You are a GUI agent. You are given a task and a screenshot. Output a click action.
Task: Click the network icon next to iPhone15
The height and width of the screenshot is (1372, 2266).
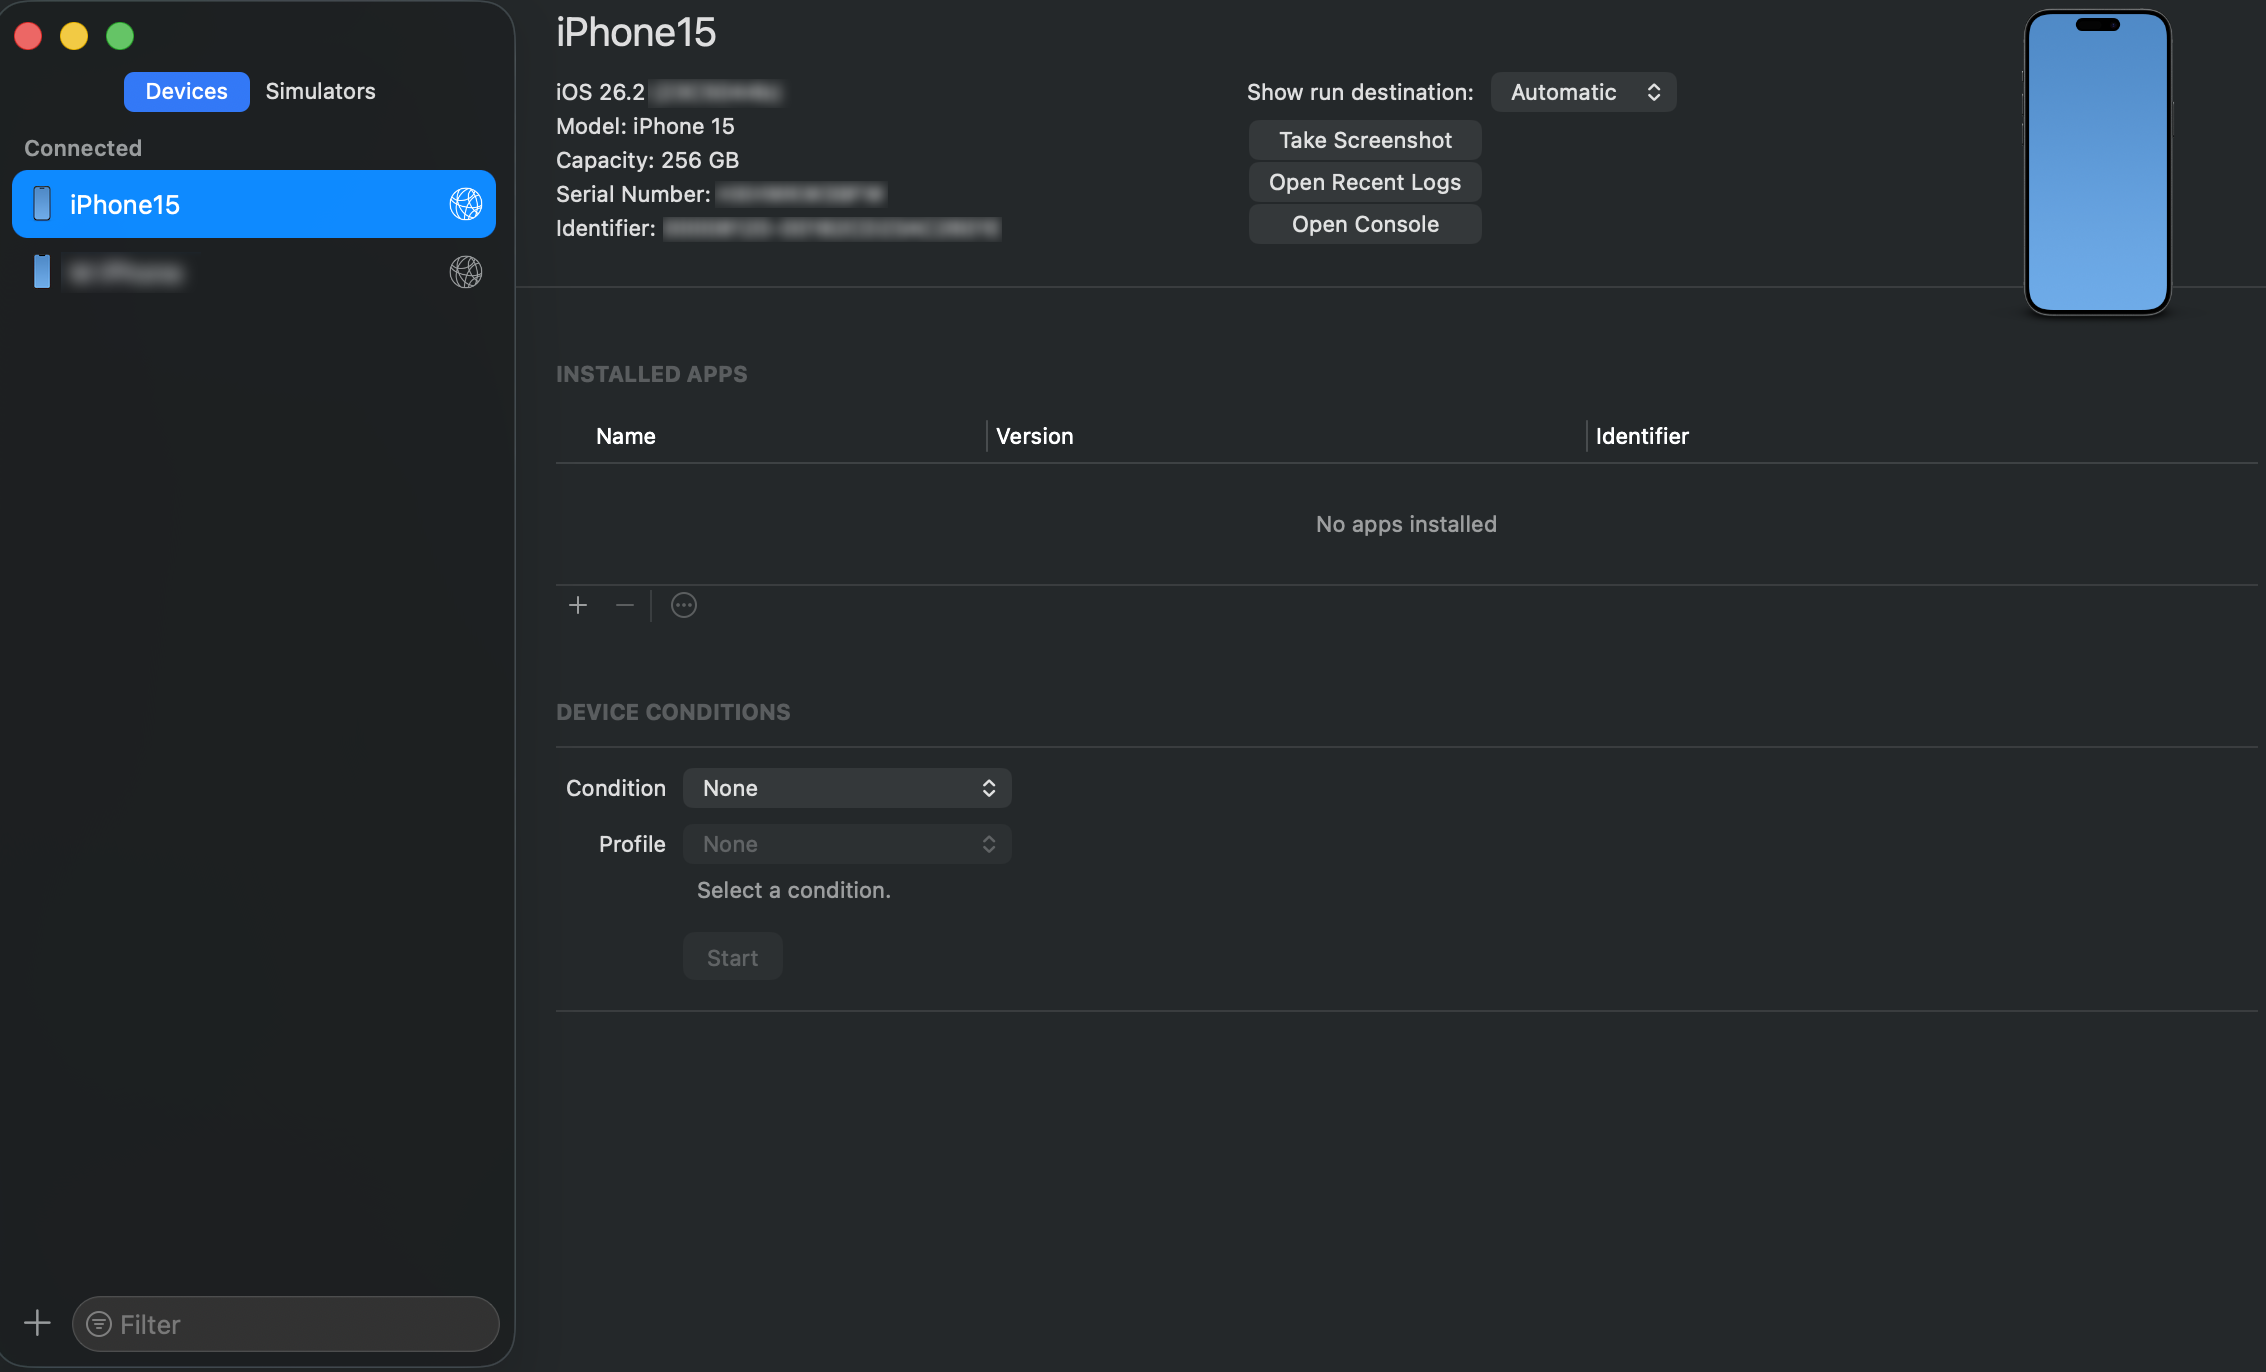tap(466, 205)
